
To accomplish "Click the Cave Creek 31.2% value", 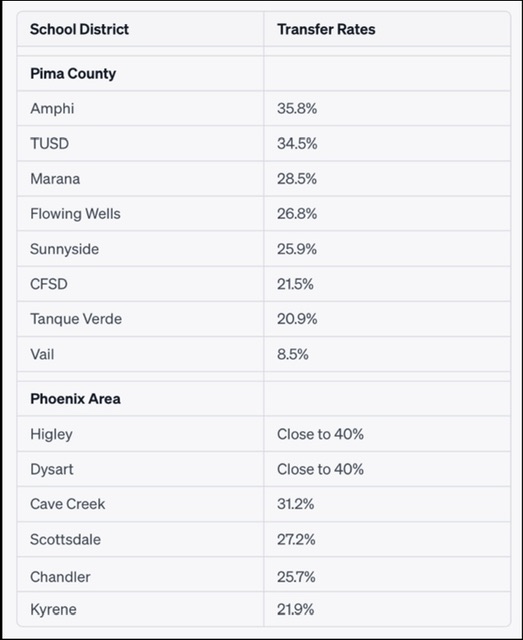I will [296, 504].
